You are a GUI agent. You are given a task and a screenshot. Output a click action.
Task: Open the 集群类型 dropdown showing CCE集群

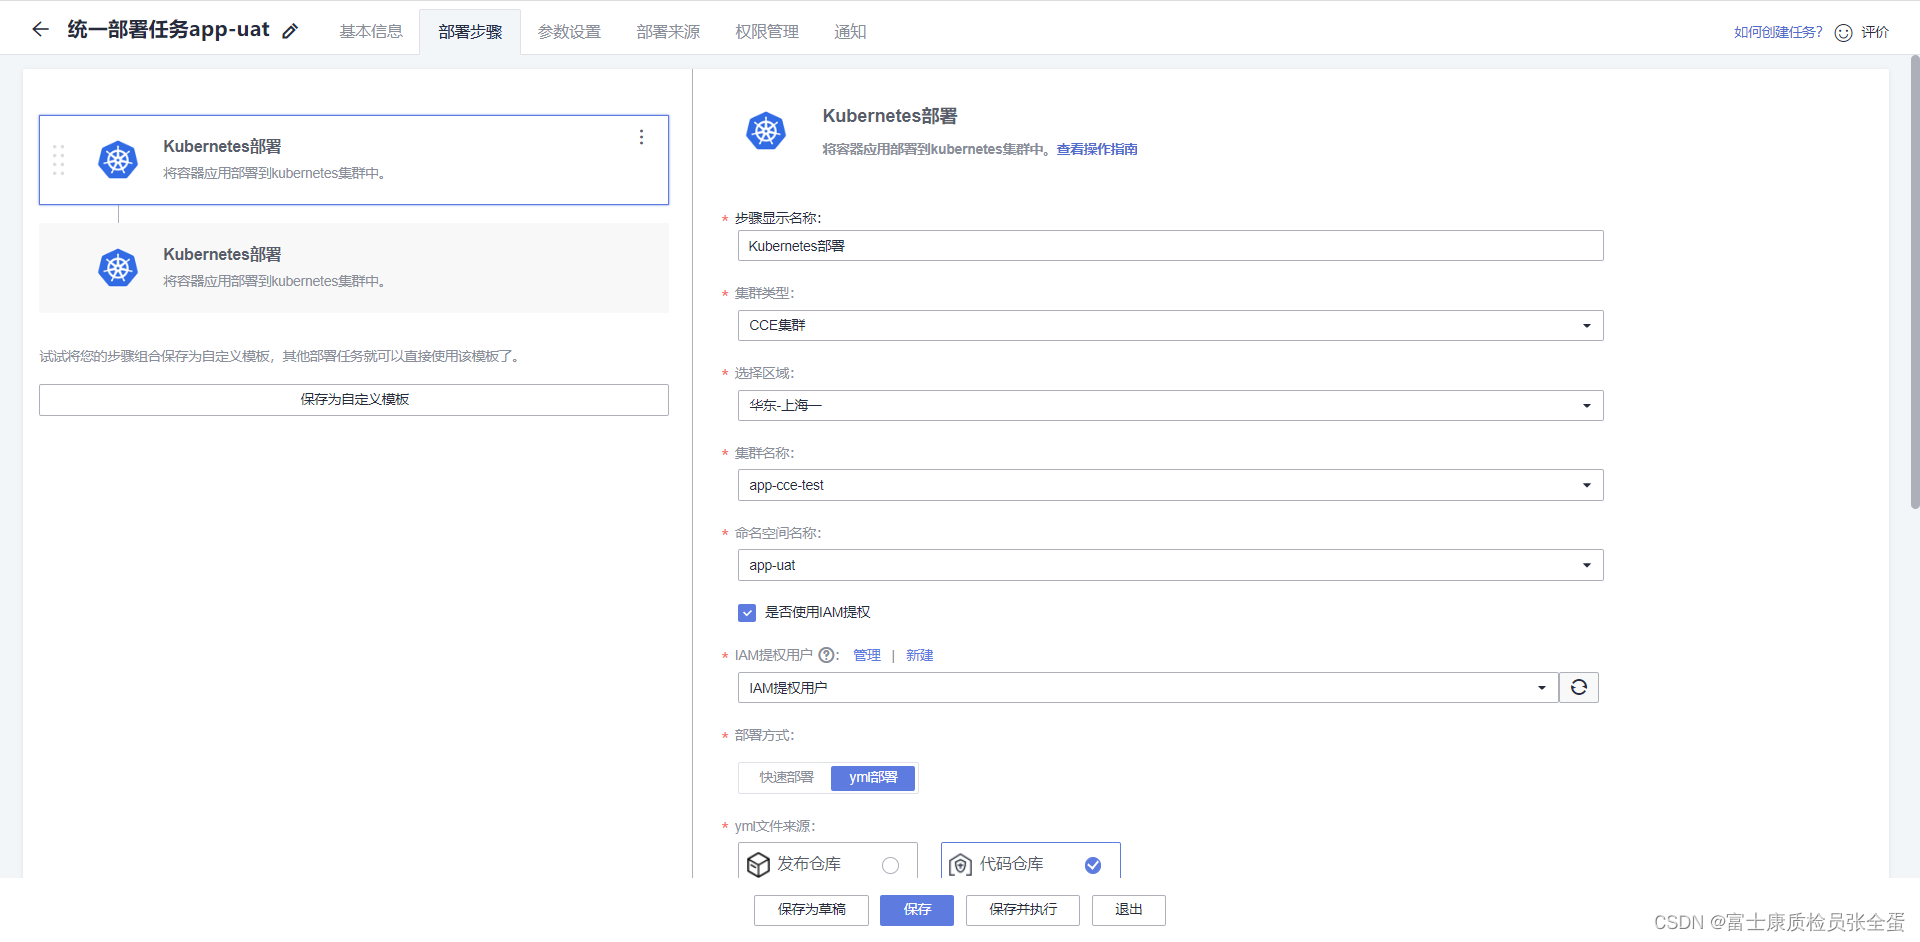click(1170, 326)
